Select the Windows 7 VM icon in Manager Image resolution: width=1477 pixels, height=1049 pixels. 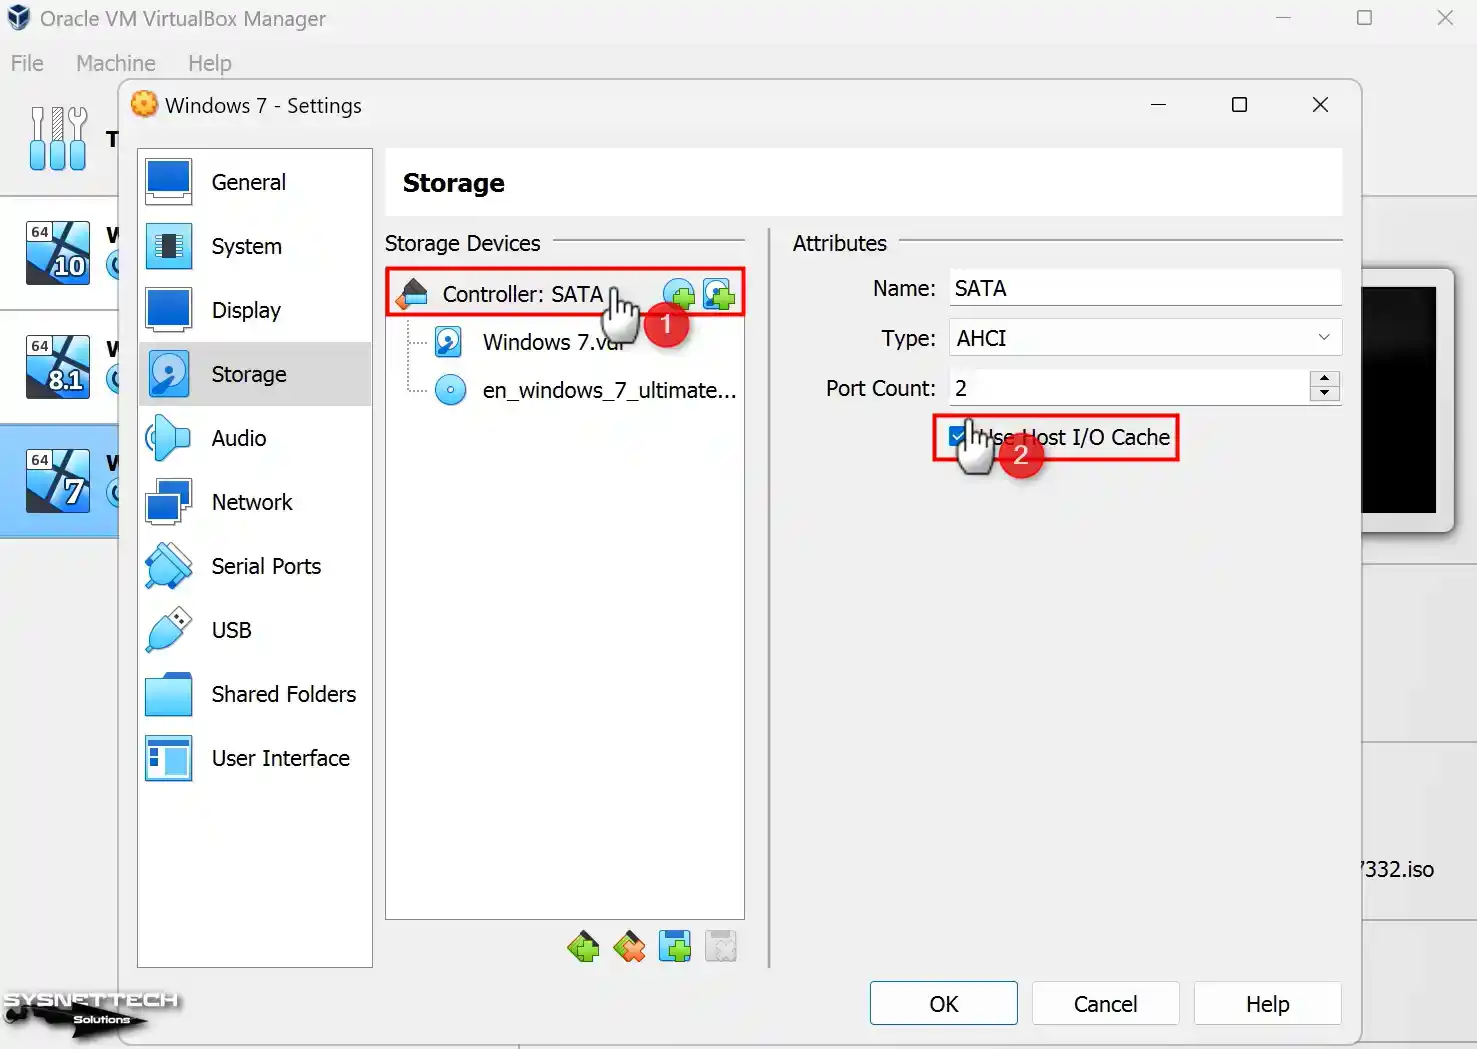(58, 481)
